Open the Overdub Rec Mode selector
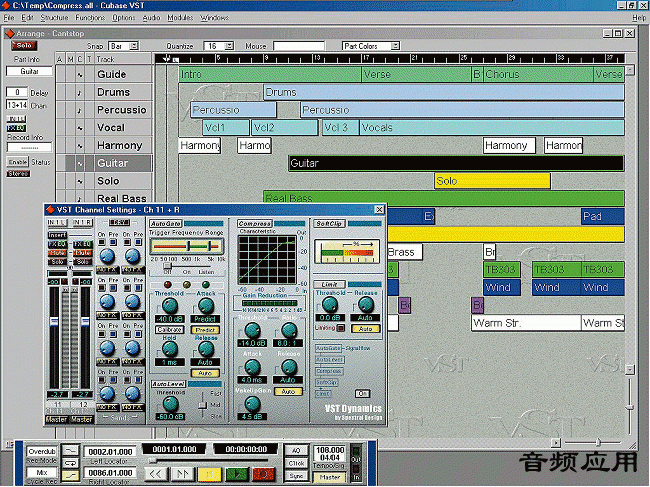Image resolution: width=650 pixels, height=487 pixels. click(x=42, y=451)
